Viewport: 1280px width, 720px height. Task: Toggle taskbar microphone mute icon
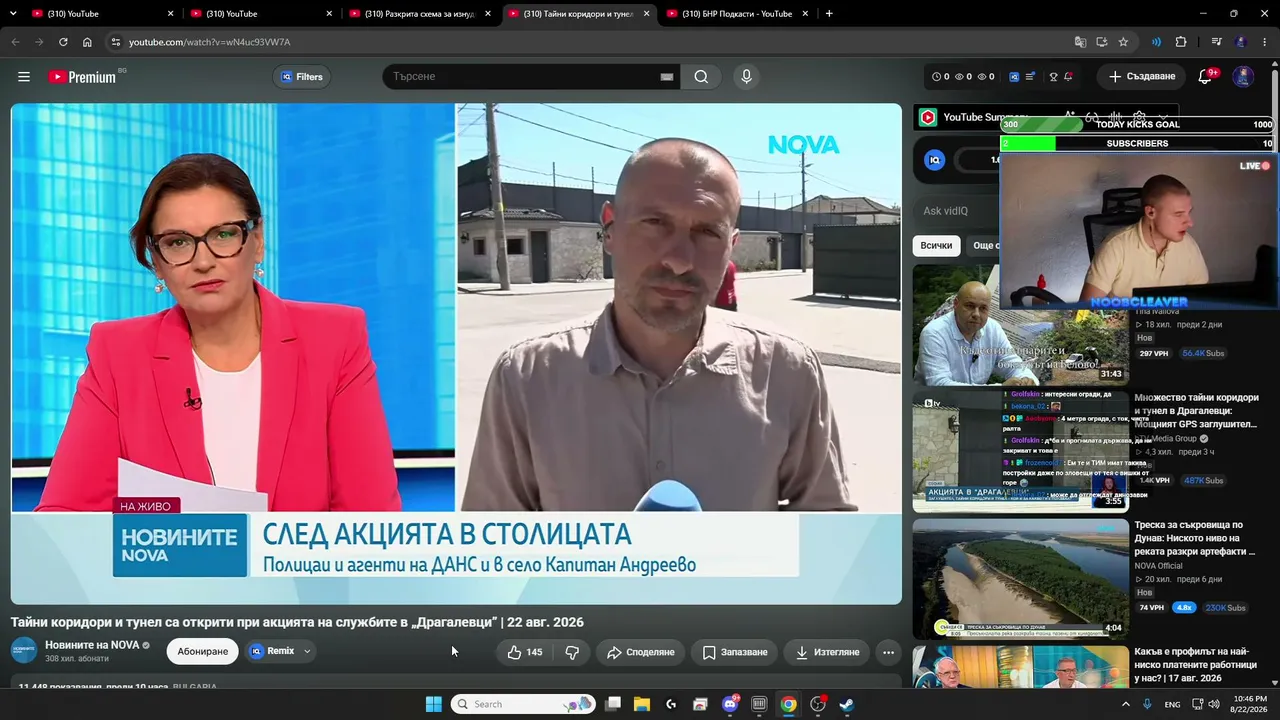click(1147, 704)
